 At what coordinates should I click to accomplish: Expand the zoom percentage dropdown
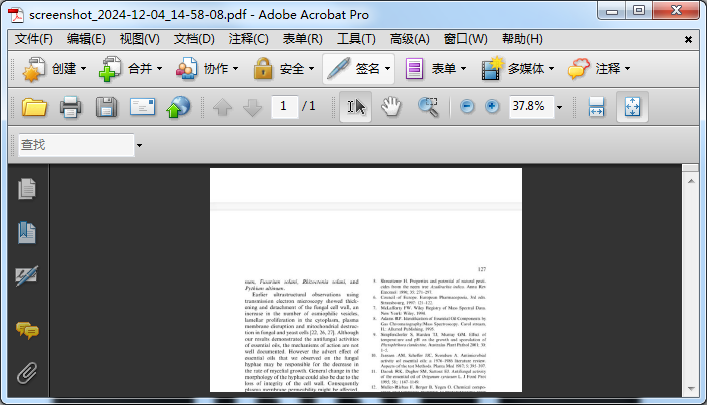[x=559, y=107]
